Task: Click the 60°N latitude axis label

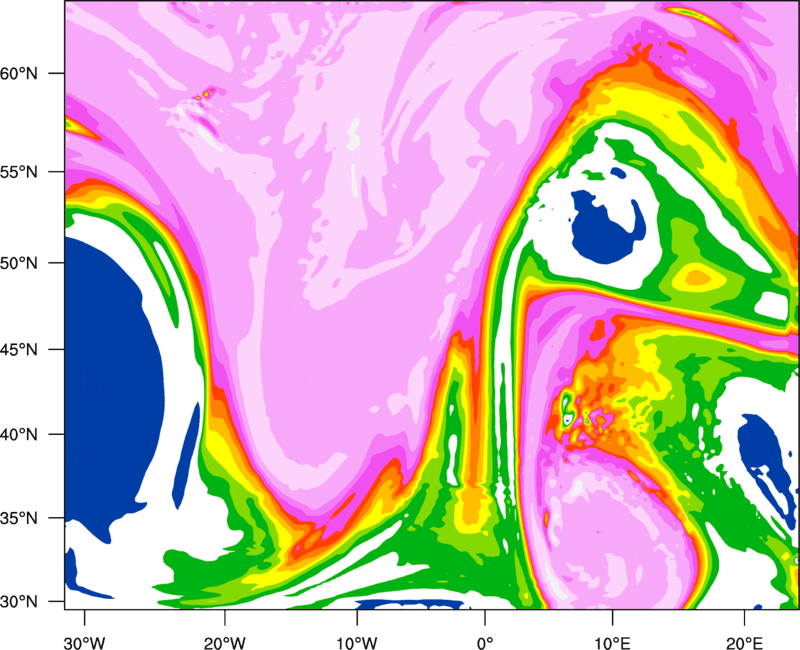Action: click(19, 73)
